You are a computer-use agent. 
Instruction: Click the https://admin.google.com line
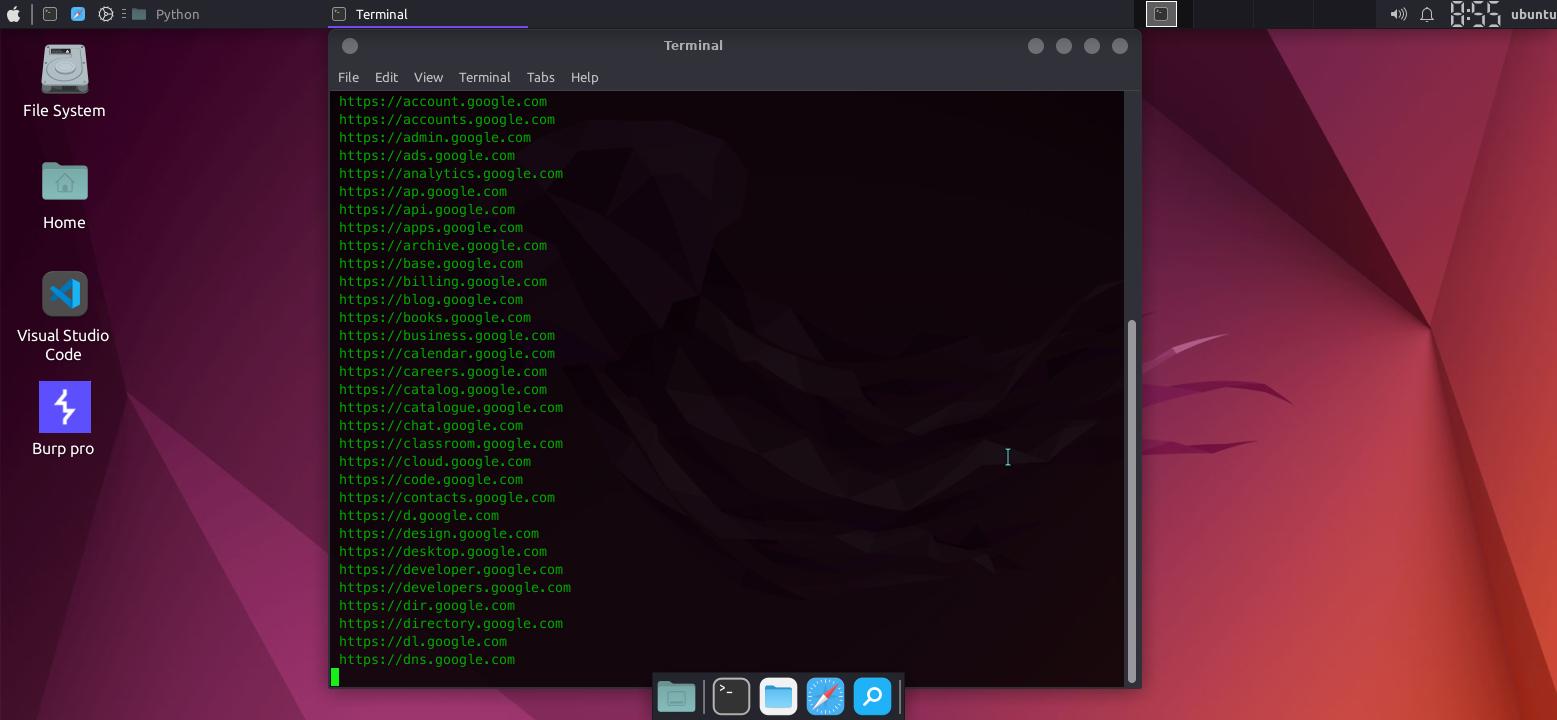[x=435, y=137]
